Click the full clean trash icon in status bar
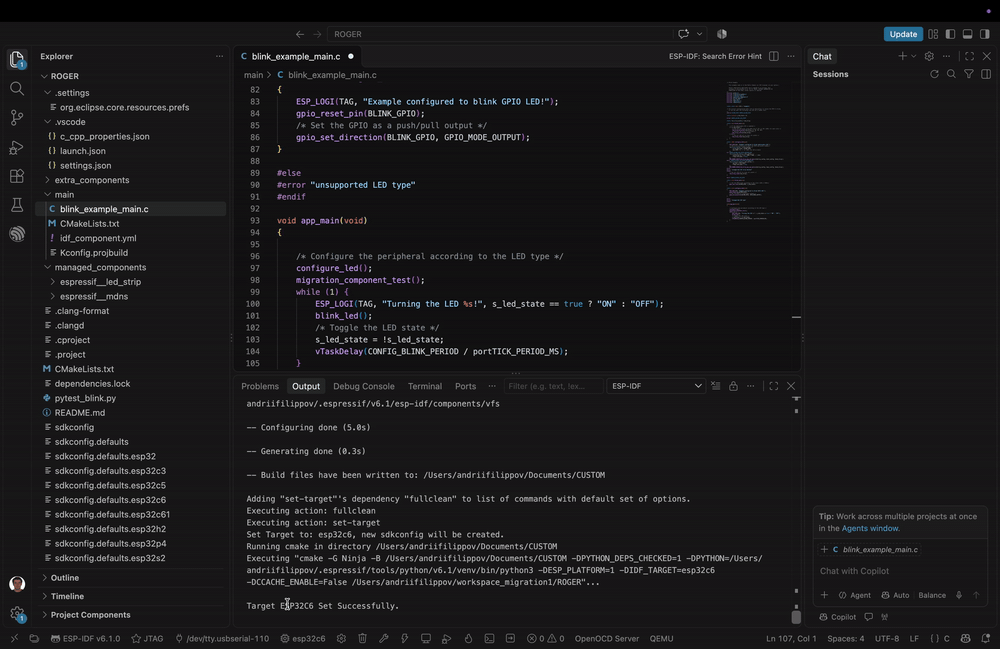The image size is (1000, 649). pyautogui.click(x=362, y=638)
